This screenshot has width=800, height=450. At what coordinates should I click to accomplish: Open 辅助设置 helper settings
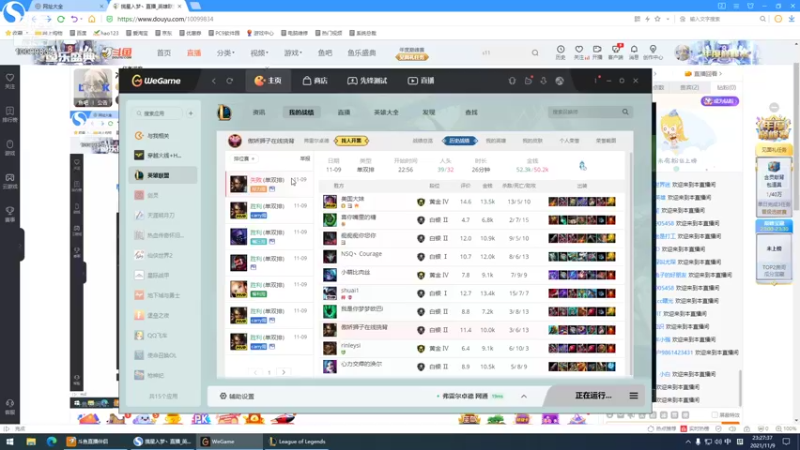point(237,396)
